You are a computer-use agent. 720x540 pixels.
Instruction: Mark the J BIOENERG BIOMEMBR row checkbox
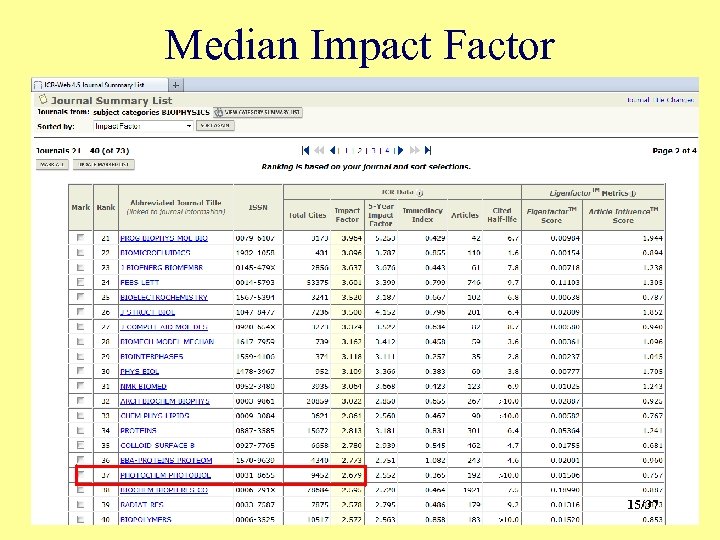(x=80, y=267)
